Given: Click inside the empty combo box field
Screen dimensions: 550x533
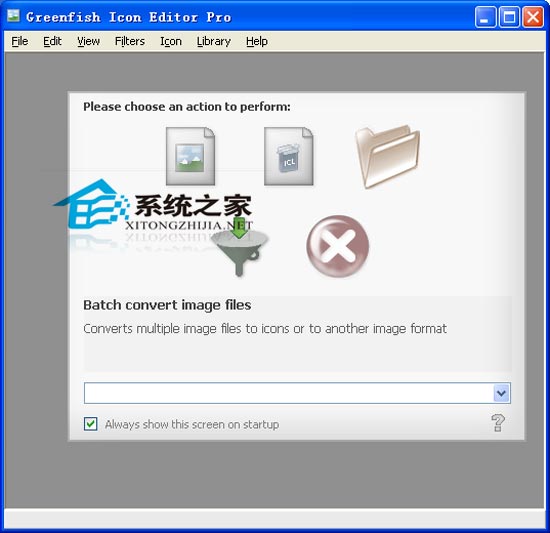Looking at the screenshot, I should point(289,393).
